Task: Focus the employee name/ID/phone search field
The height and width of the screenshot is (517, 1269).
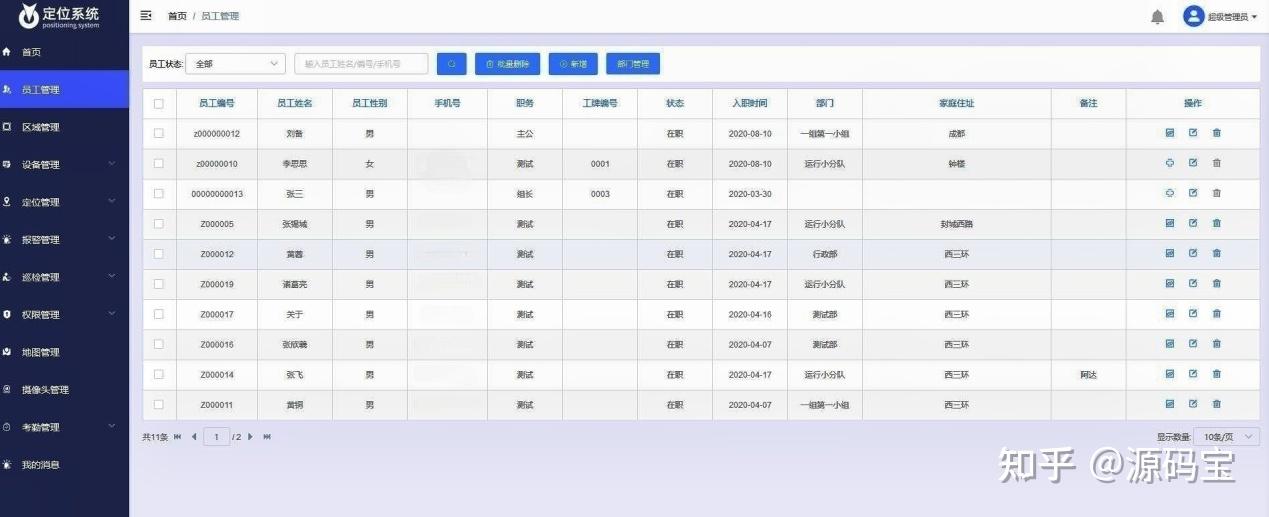Action: click(361, 64)
